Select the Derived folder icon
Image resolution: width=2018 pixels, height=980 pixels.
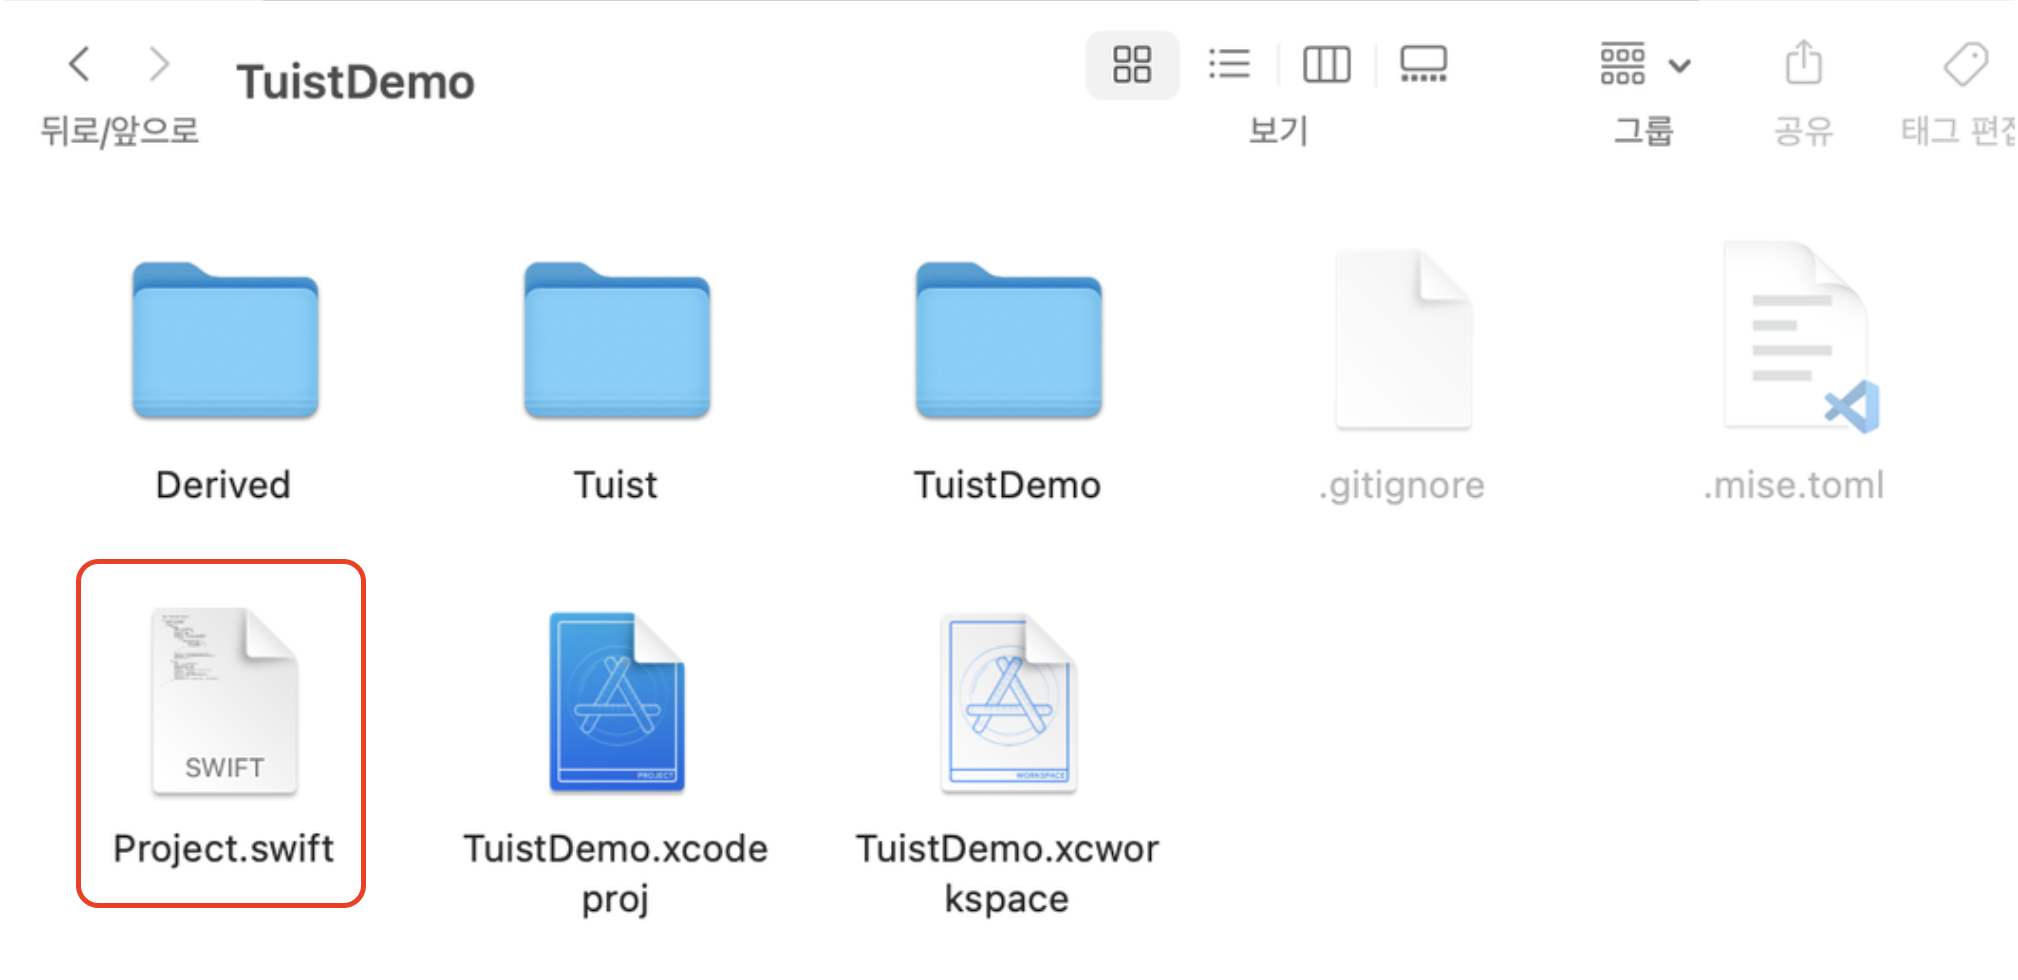coord(225,340)
